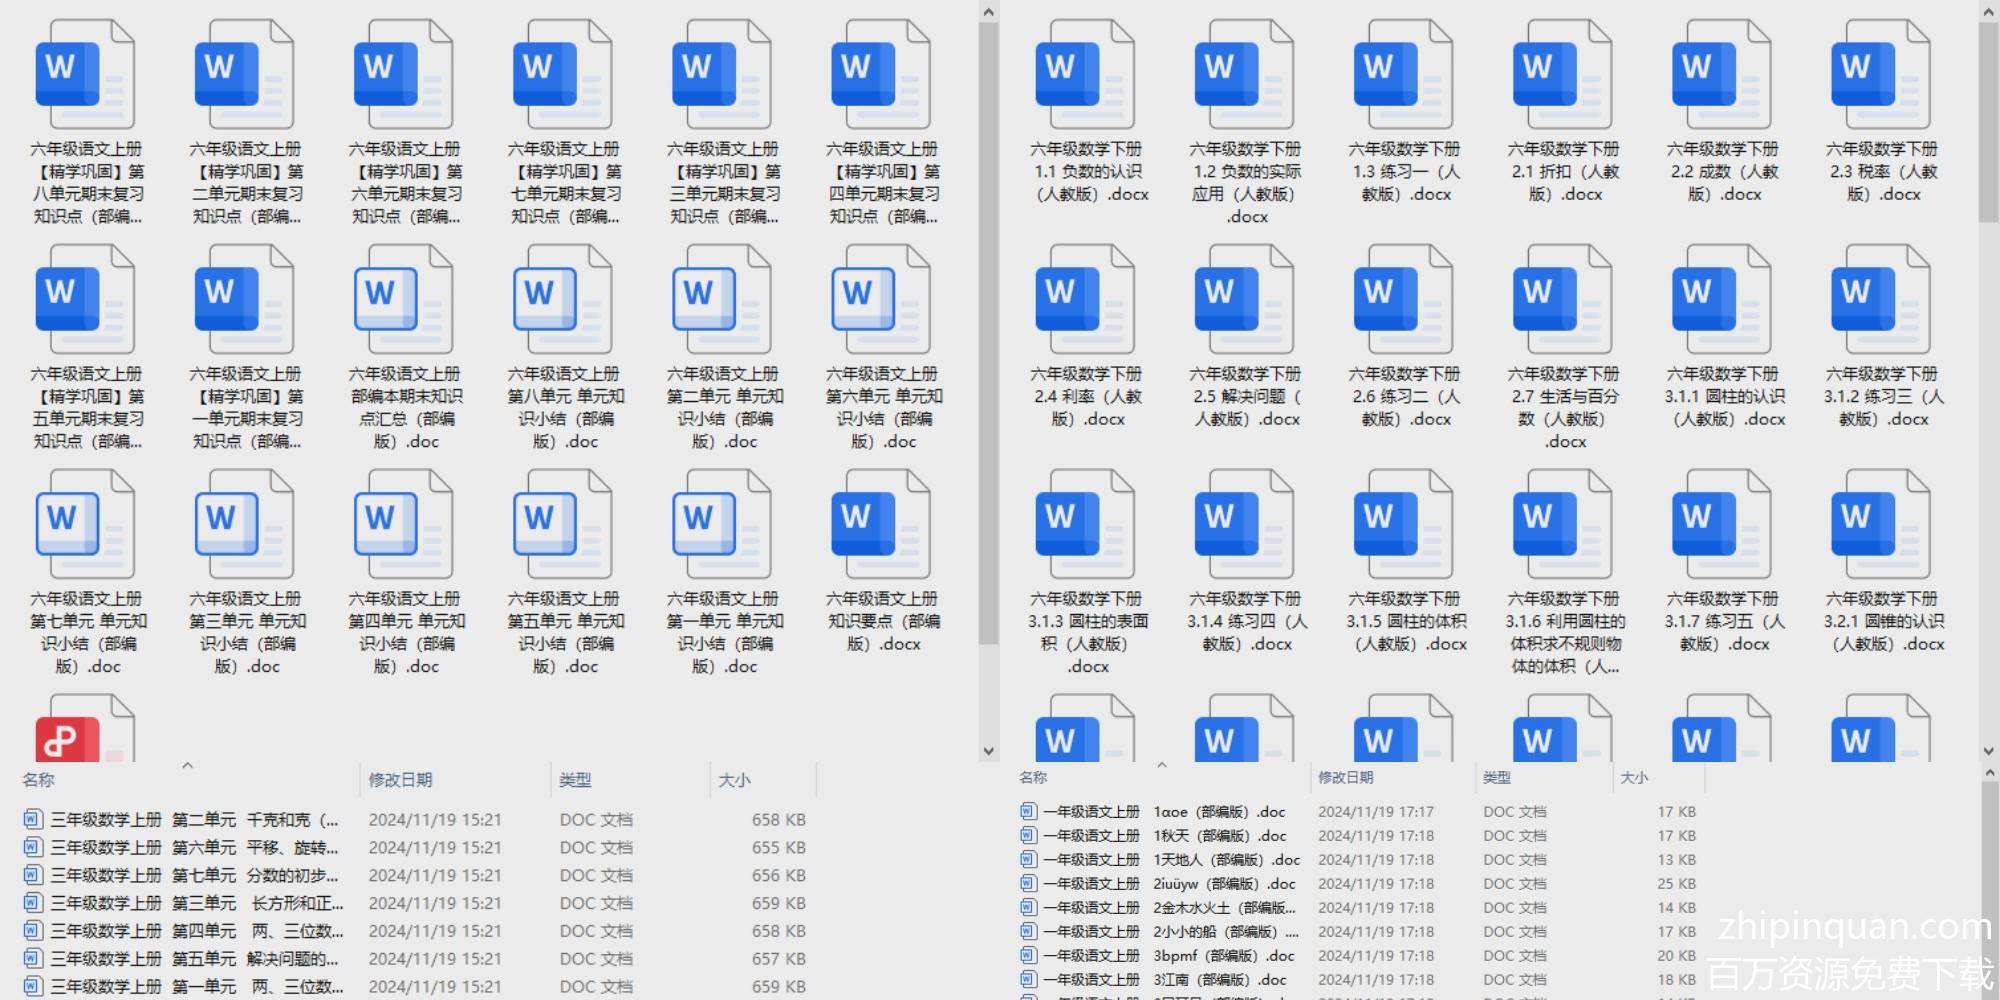Click the 部编本期末知识点汇总 doc file icon

click(x=404, y=300)
